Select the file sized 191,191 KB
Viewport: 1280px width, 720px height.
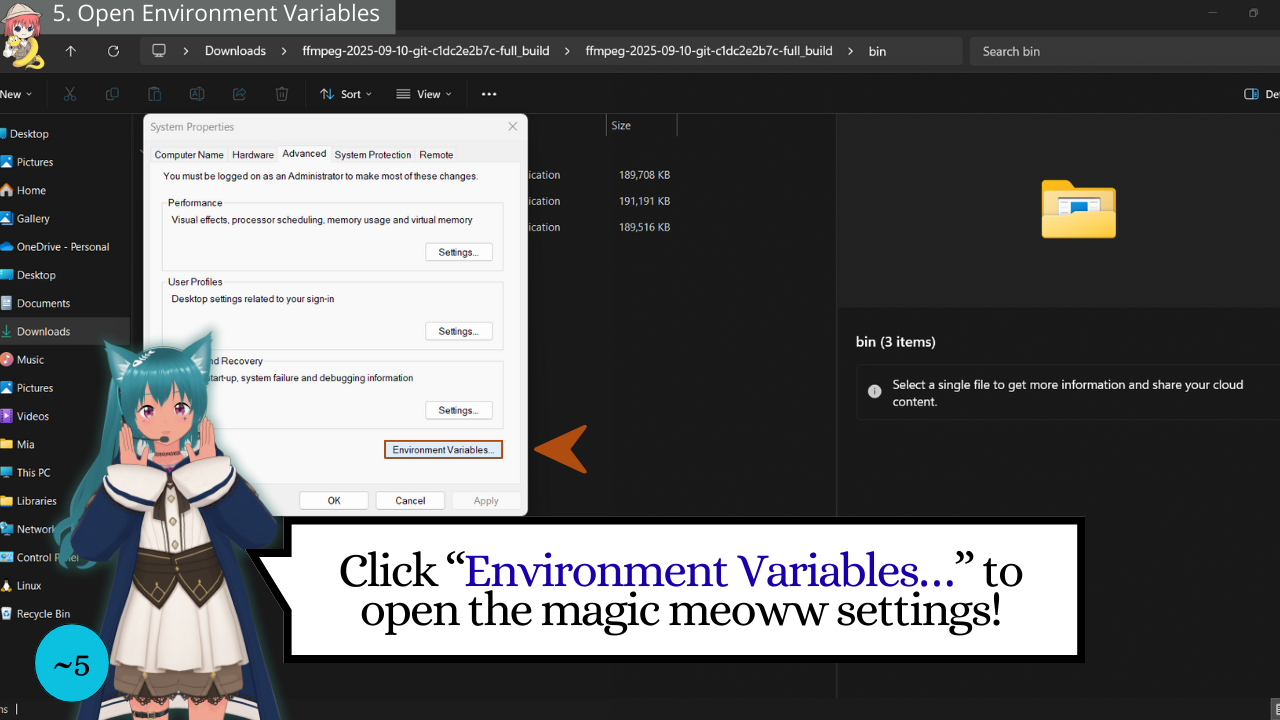tap(644, 201)
